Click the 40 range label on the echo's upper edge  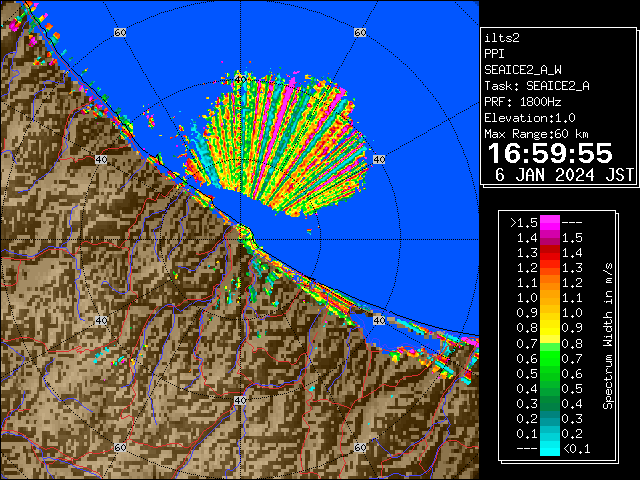point(240,79)
